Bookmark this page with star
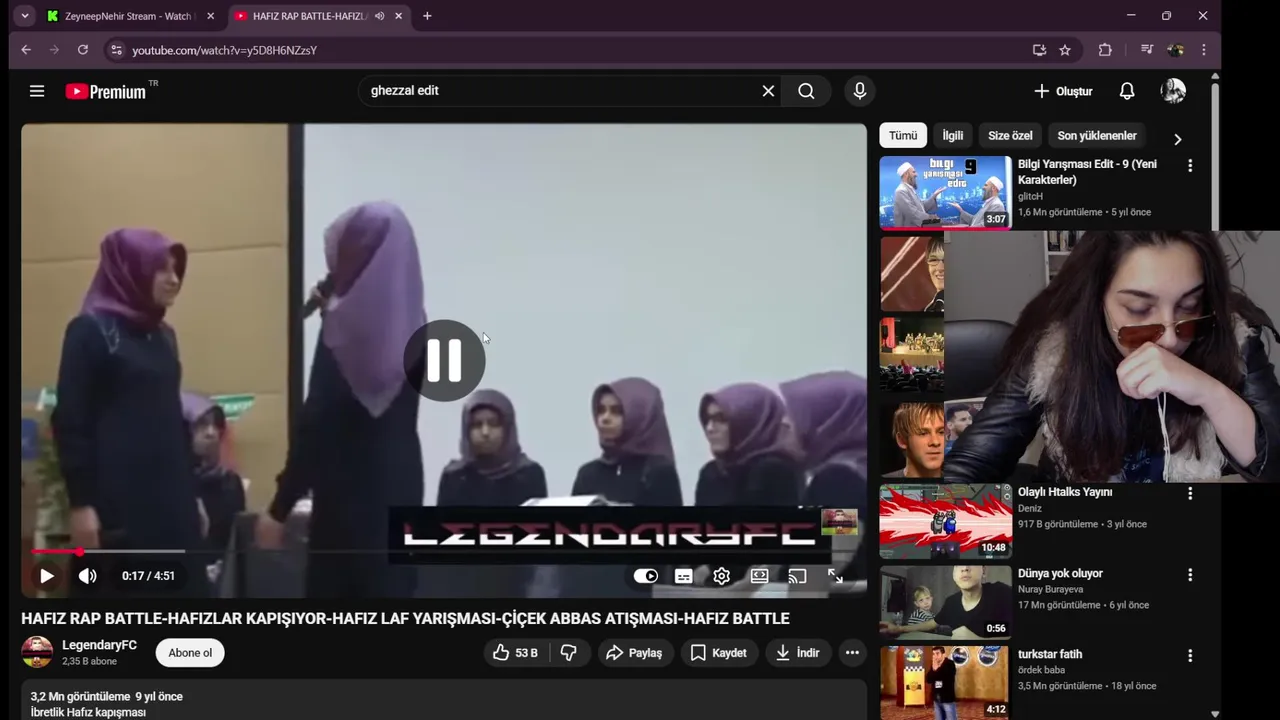Screen dimensions: 1280x720 pyautogui.click(x=1065, y=50)
